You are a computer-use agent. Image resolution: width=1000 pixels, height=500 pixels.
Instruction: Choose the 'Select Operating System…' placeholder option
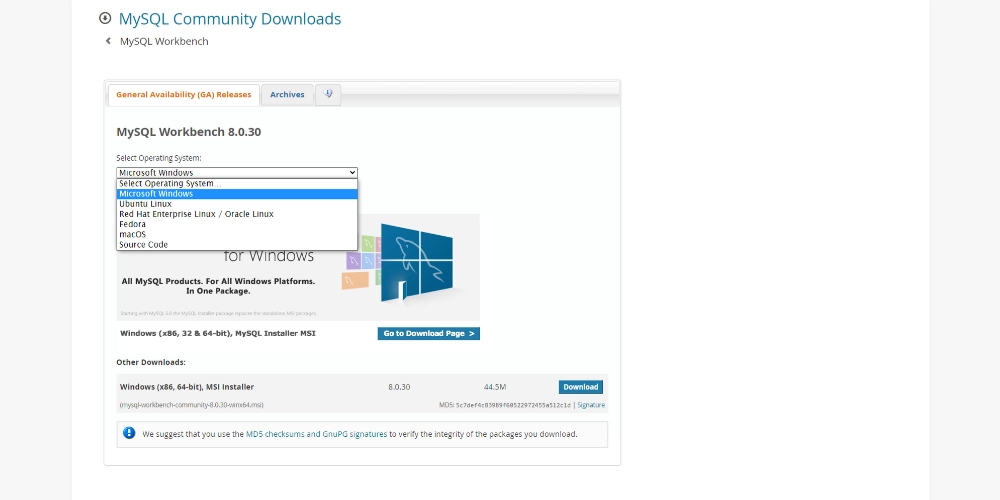237,184
